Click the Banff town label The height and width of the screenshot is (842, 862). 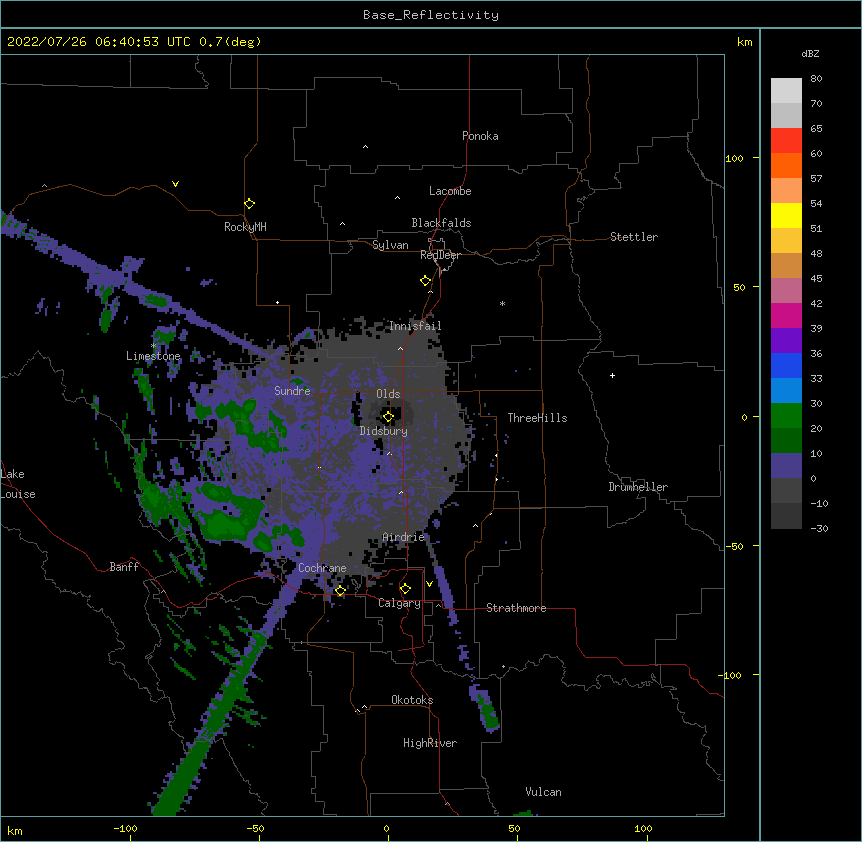pyautogui.click(x=124, y=567)
